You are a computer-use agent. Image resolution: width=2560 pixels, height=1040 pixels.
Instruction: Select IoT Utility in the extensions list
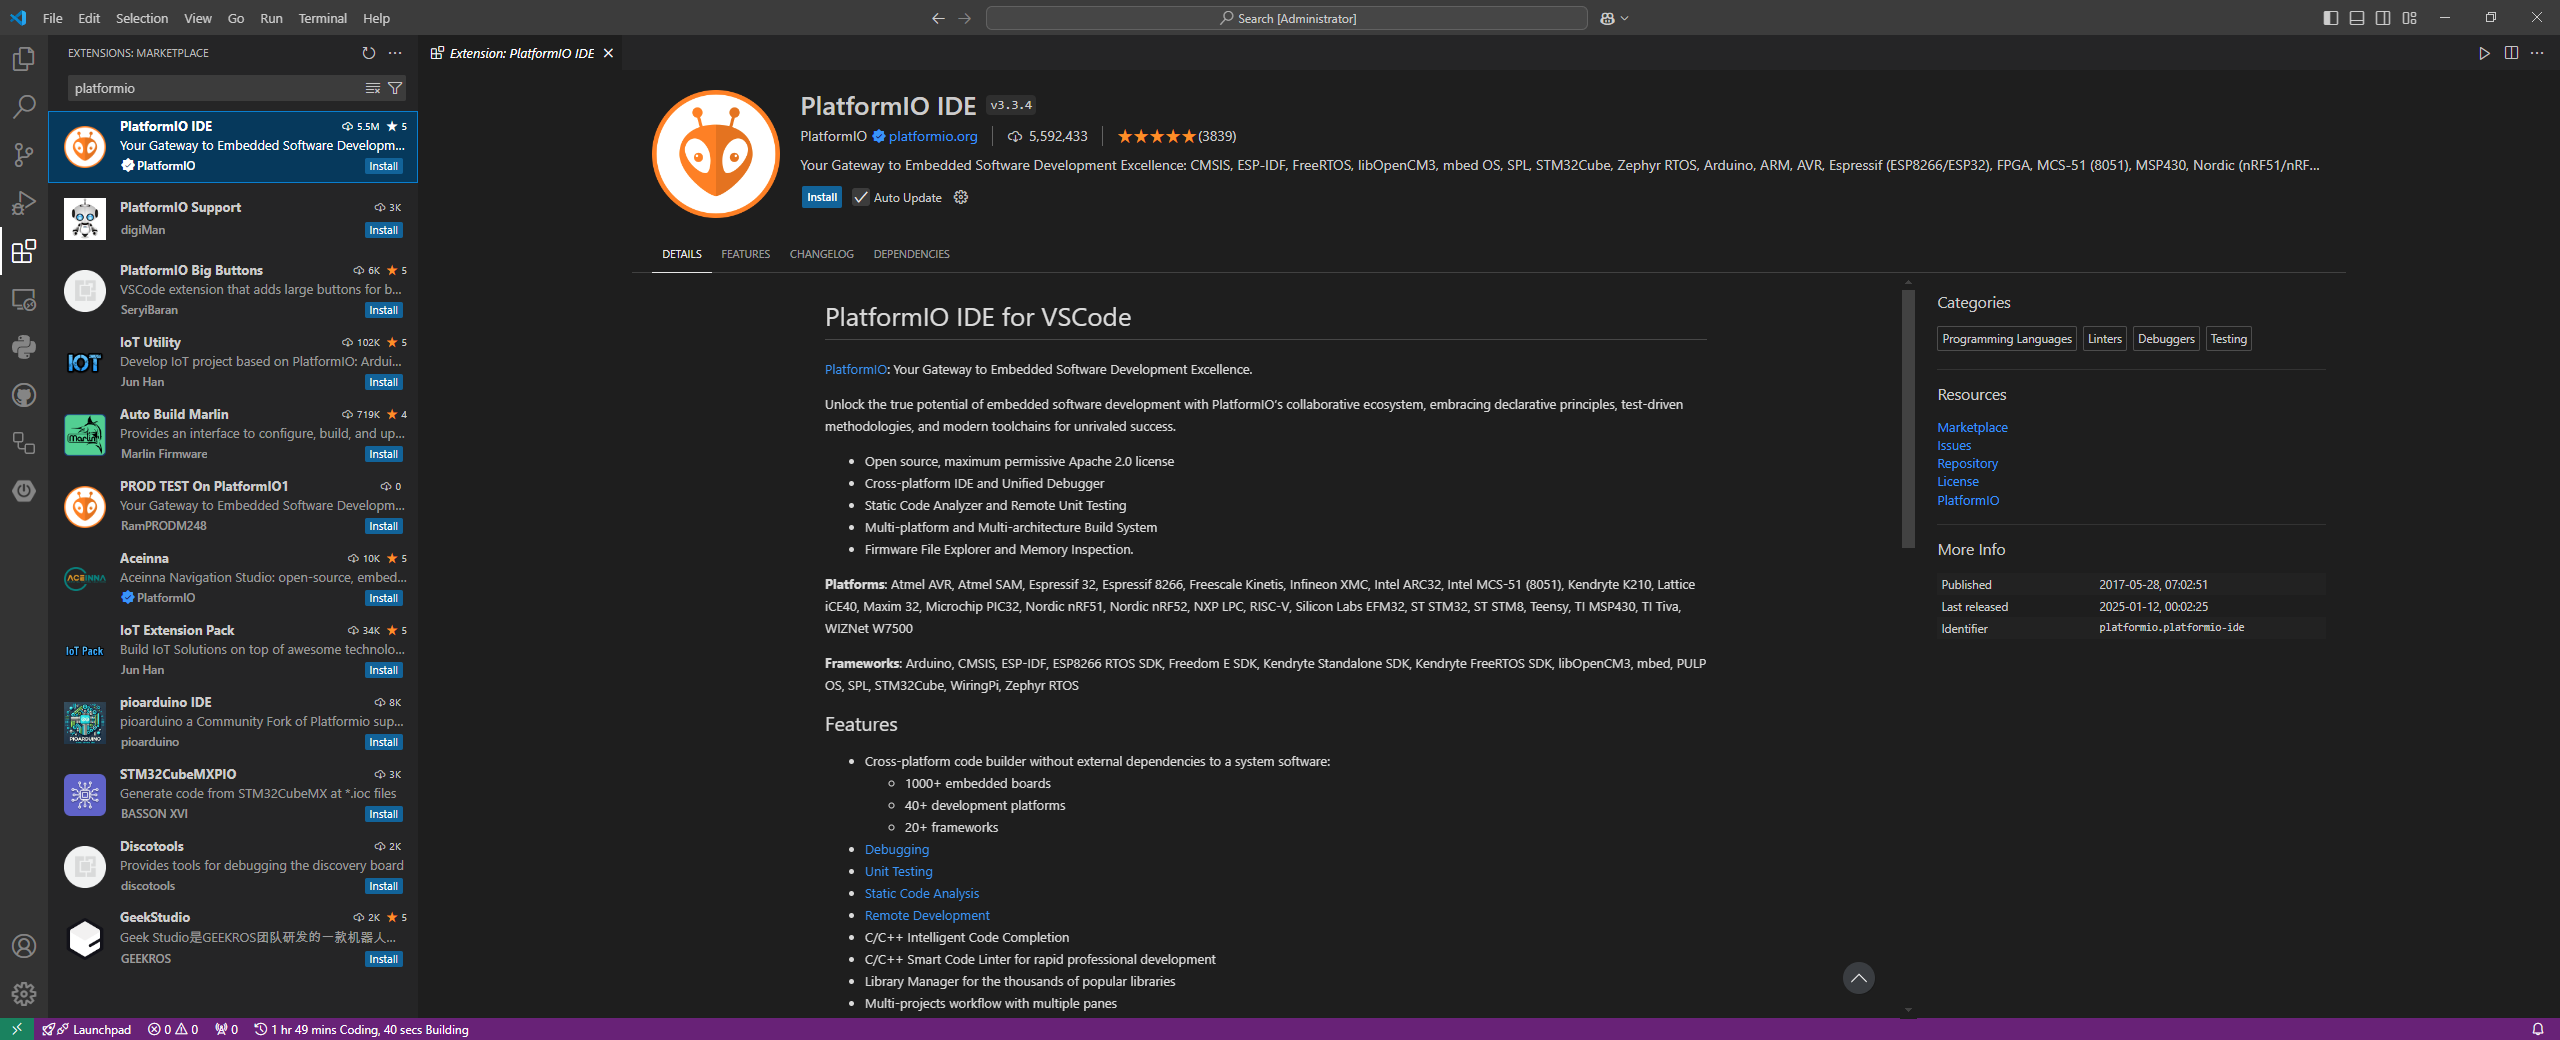click(233, 362)
